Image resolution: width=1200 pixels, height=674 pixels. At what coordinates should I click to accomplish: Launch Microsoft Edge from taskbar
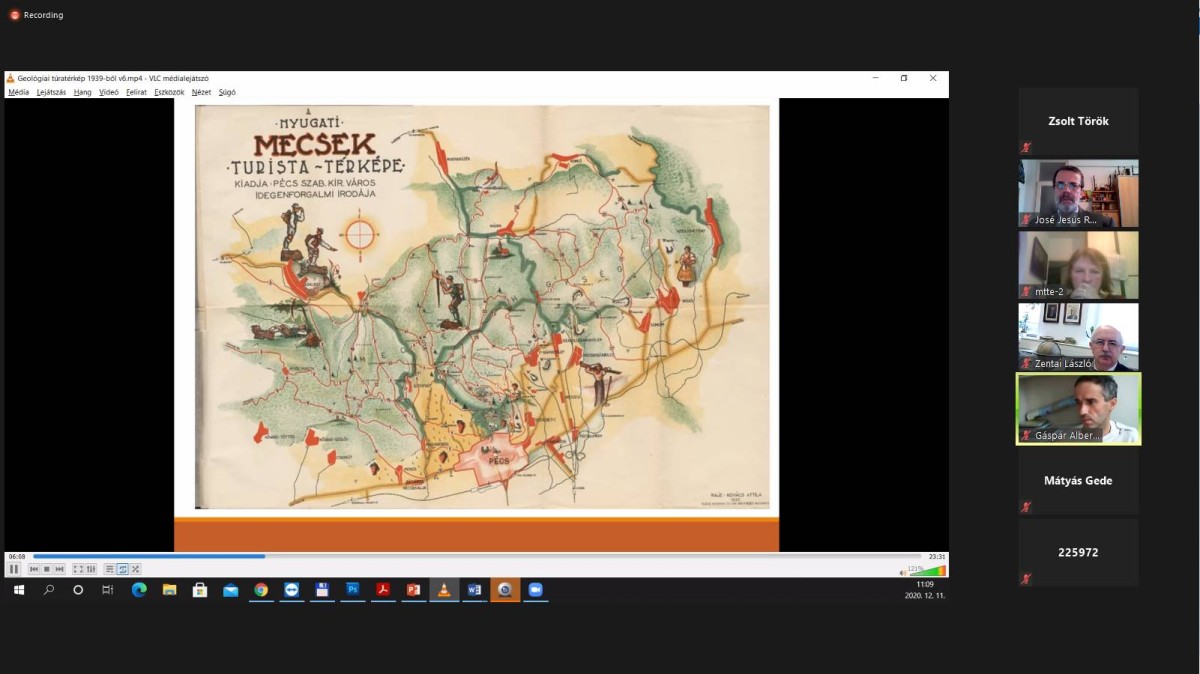click(139, 590)
